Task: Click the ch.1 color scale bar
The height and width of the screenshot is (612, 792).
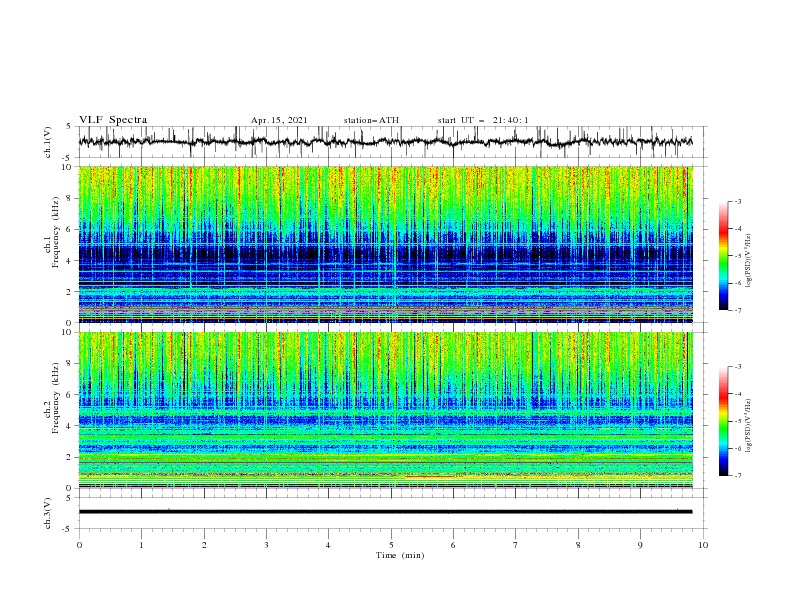Action: [x=723, y=256]
